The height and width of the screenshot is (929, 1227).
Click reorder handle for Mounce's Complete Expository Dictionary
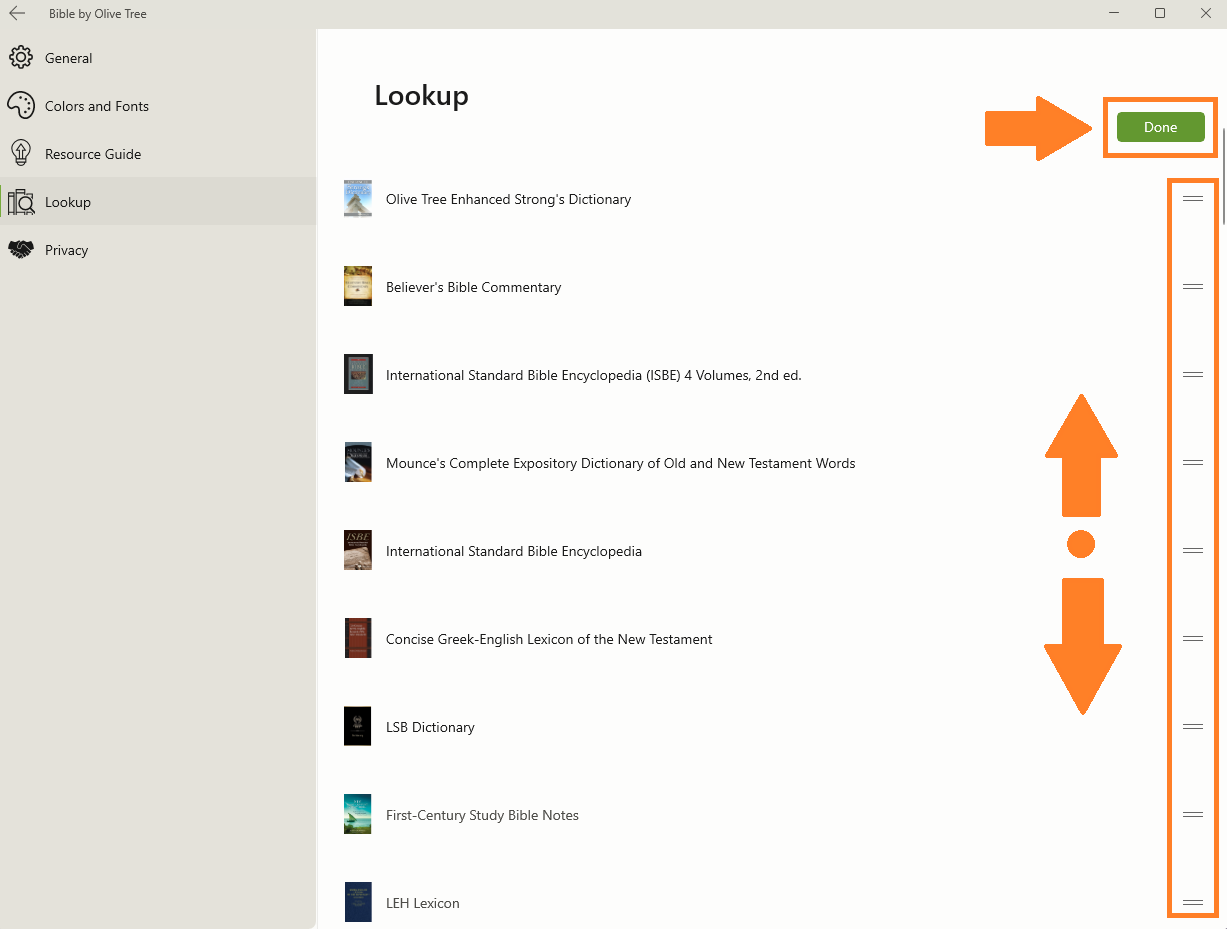point(1192,463)
